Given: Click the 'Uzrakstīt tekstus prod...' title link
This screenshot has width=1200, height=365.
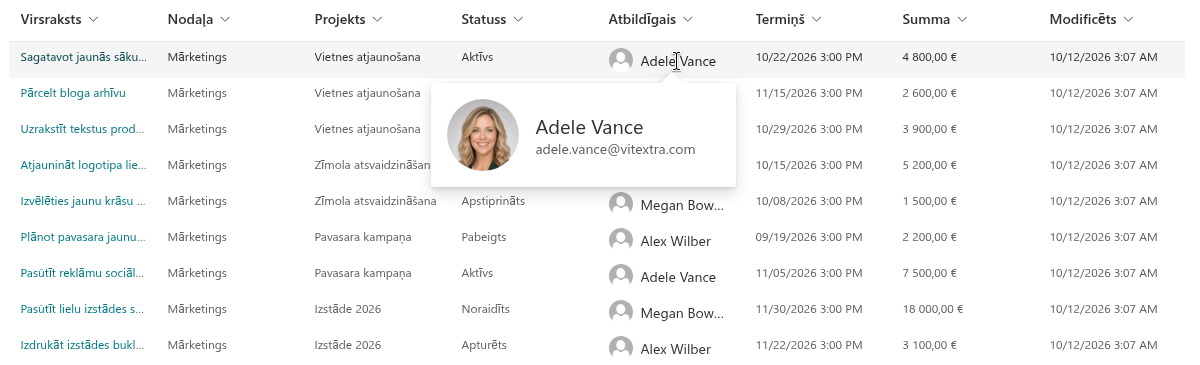Looking at the screenshot, I should coord(83,129).
